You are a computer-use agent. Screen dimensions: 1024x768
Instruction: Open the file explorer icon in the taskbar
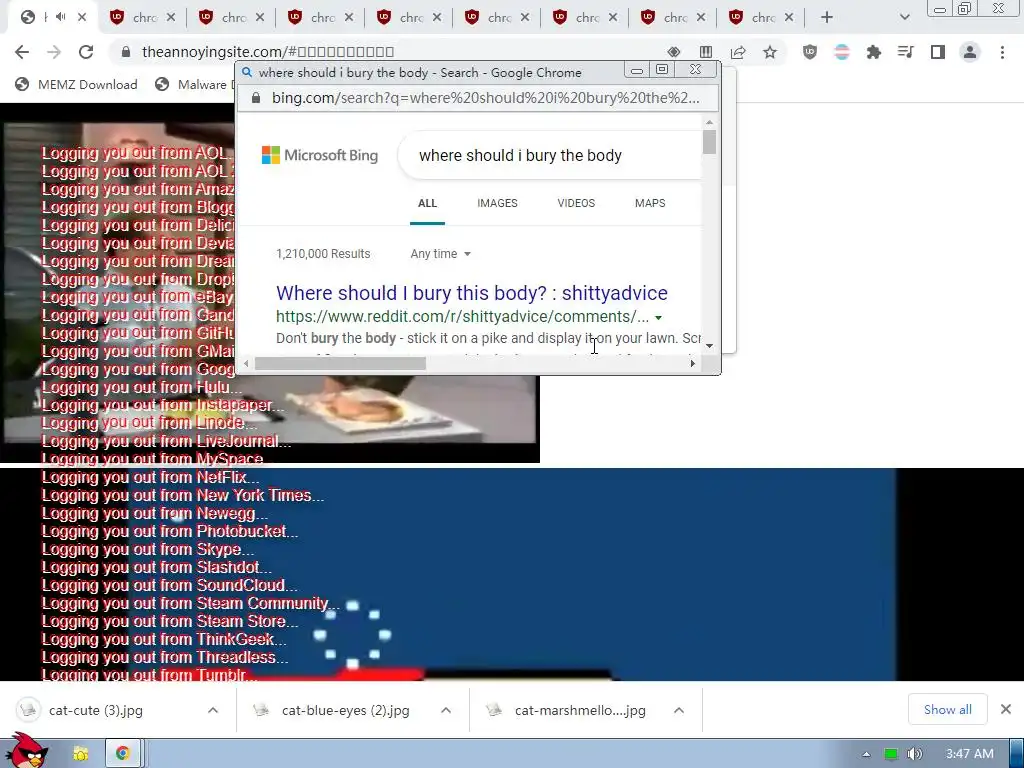80,754
